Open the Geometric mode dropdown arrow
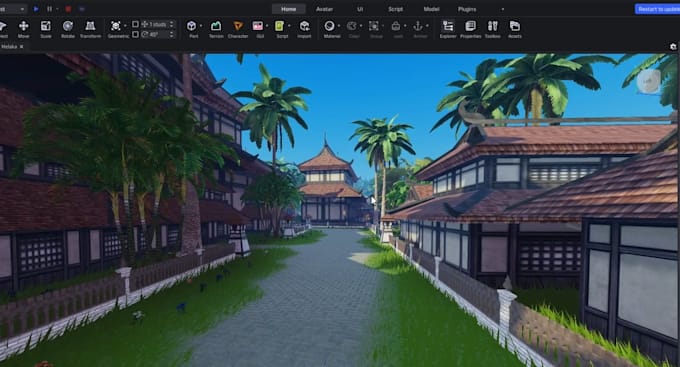 tap(125, 26)
